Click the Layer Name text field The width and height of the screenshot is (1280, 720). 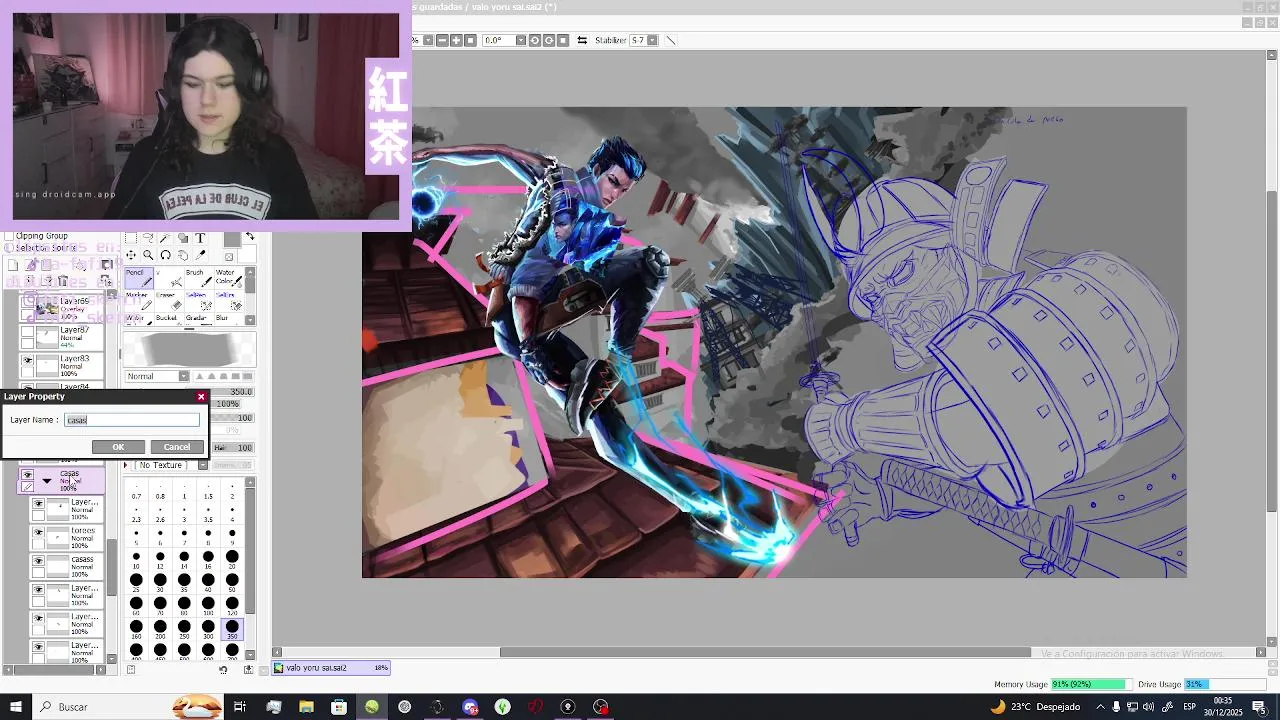132,420
